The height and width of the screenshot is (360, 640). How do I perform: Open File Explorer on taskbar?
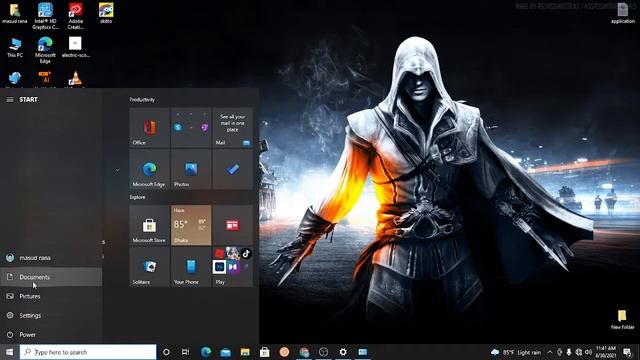(x=245, y=352)
